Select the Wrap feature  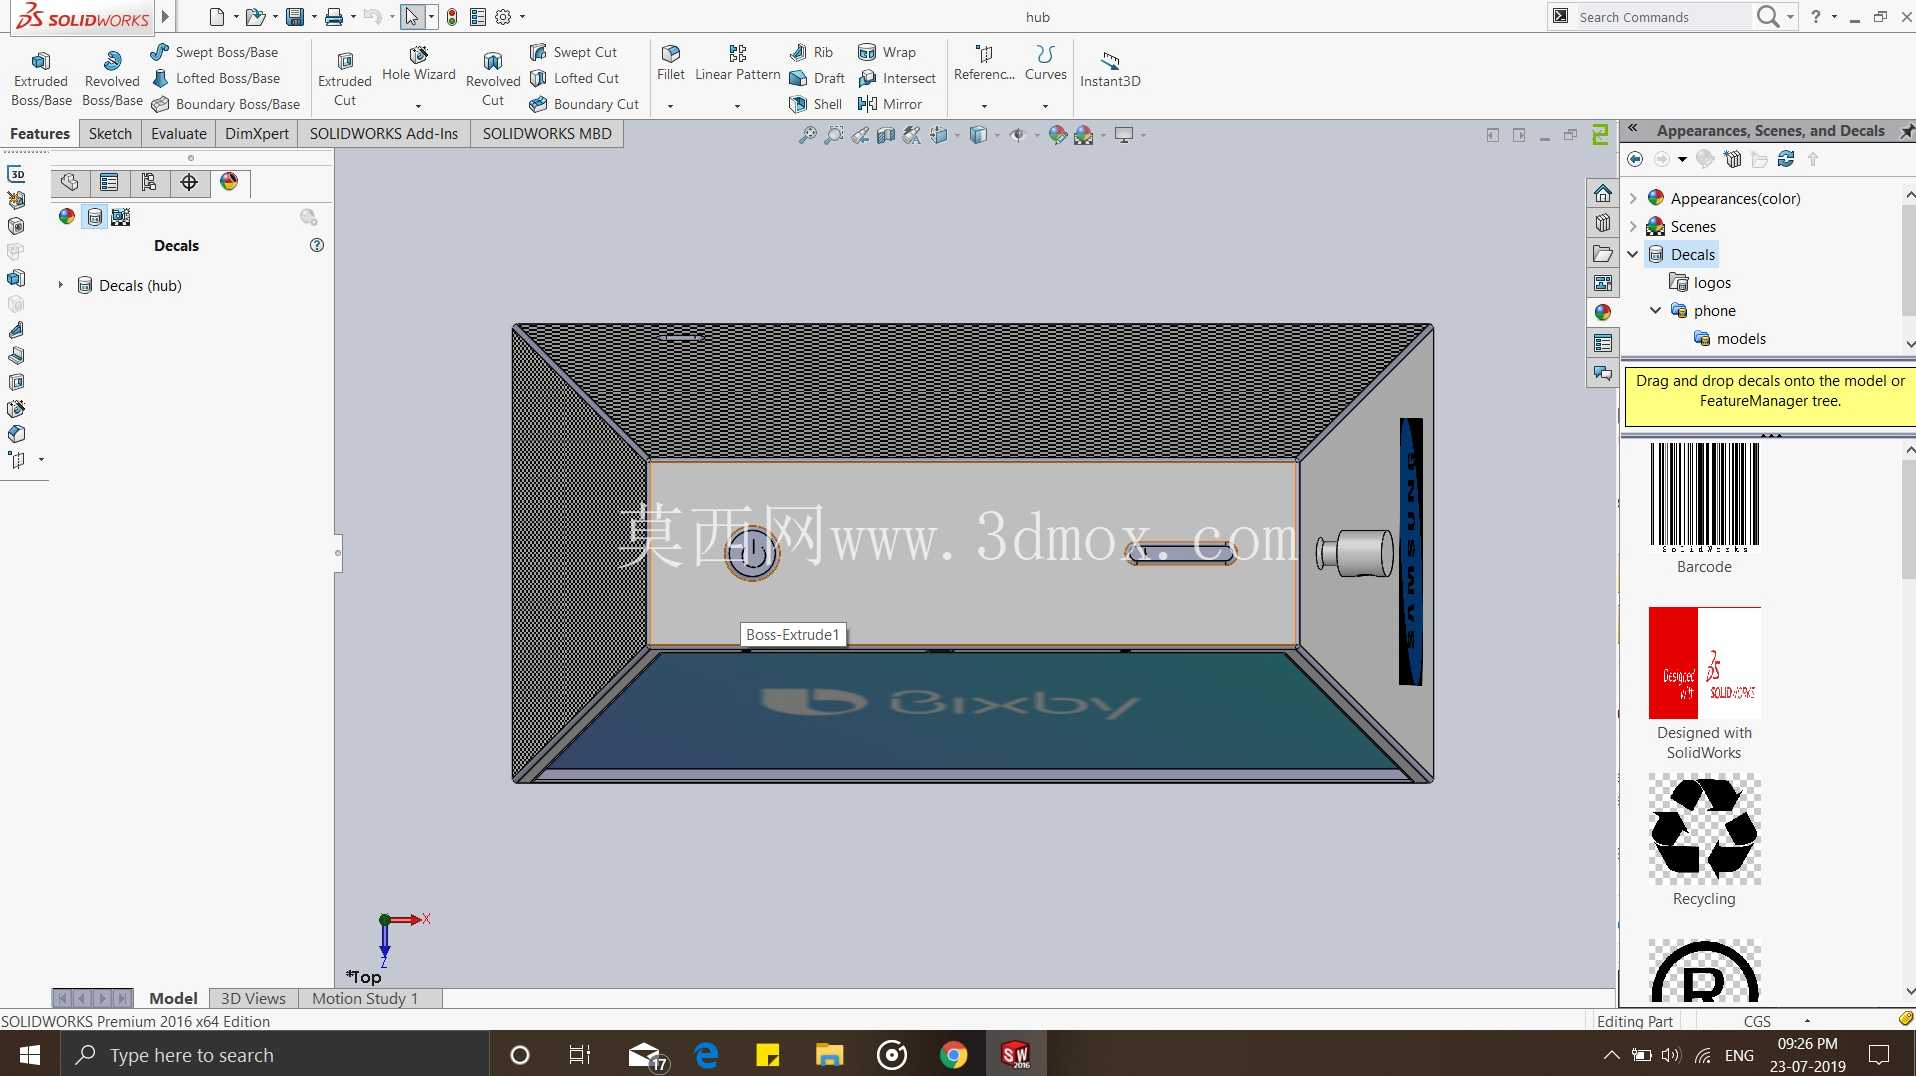click(887, 52)
